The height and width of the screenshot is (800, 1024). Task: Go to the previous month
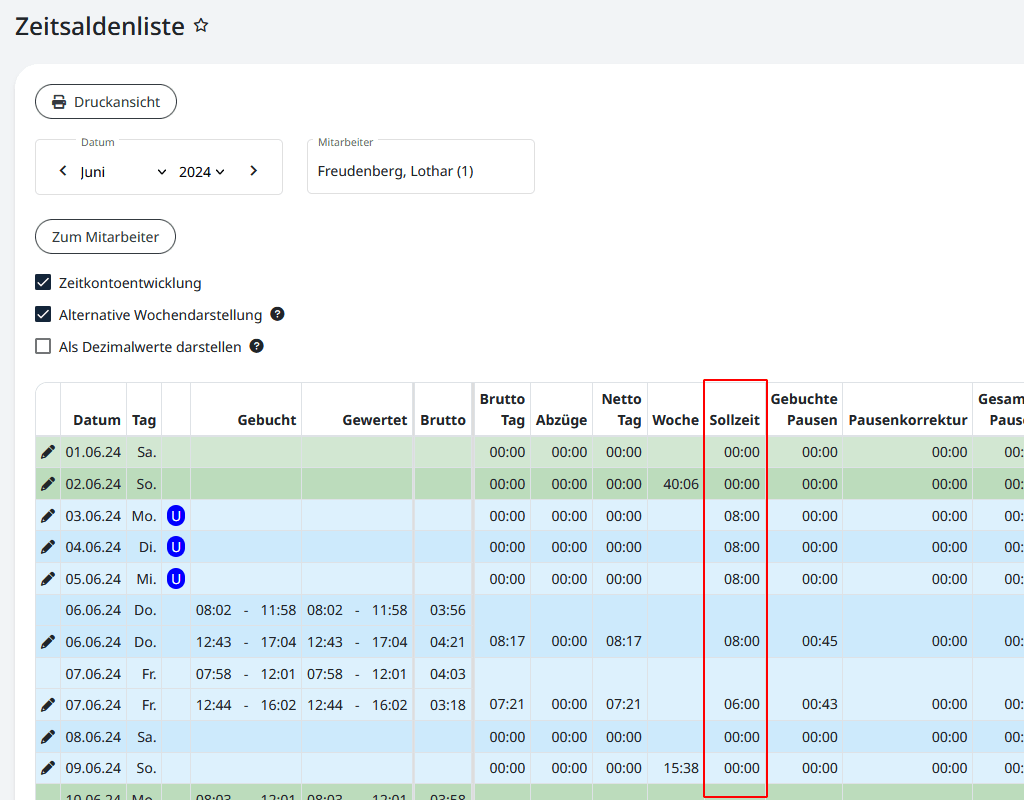pos(63,171)
